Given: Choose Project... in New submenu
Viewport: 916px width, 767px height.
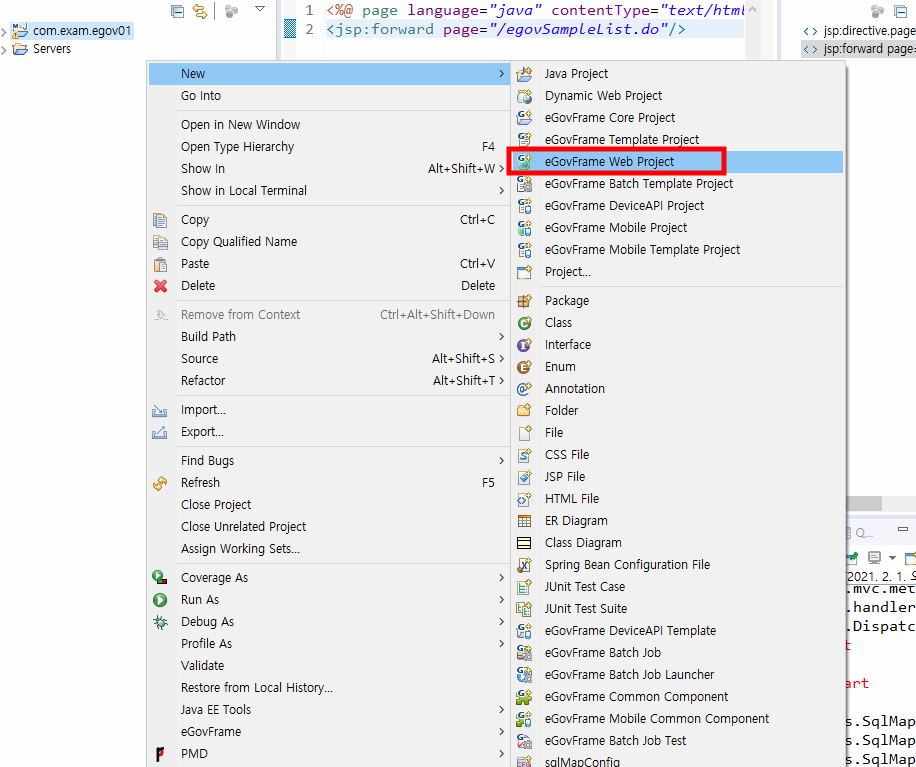Looking at the screenshot, I should pyautogui.click(x=678, y=272).
